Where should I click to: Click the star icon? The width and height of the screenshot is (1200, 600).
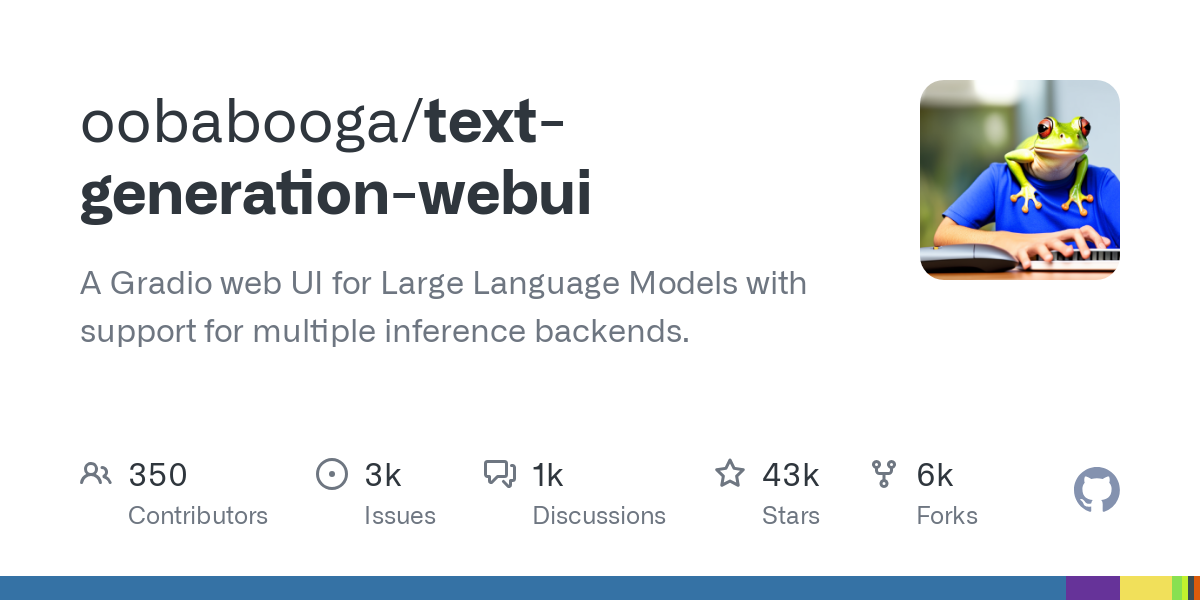click(730, 473)
